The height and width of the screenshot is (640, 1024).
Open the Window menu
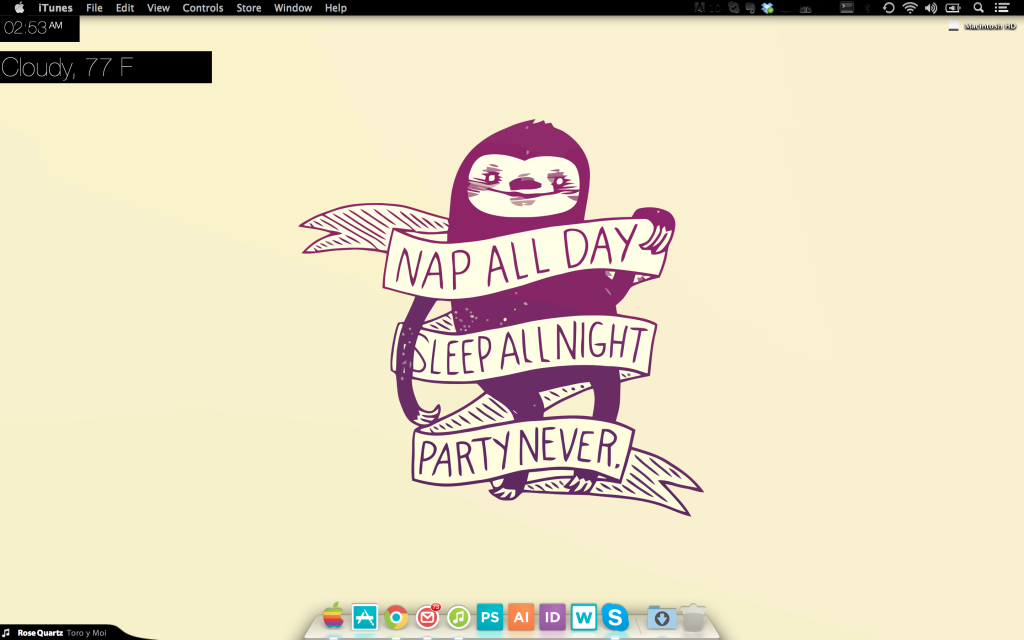coord(293,8)
